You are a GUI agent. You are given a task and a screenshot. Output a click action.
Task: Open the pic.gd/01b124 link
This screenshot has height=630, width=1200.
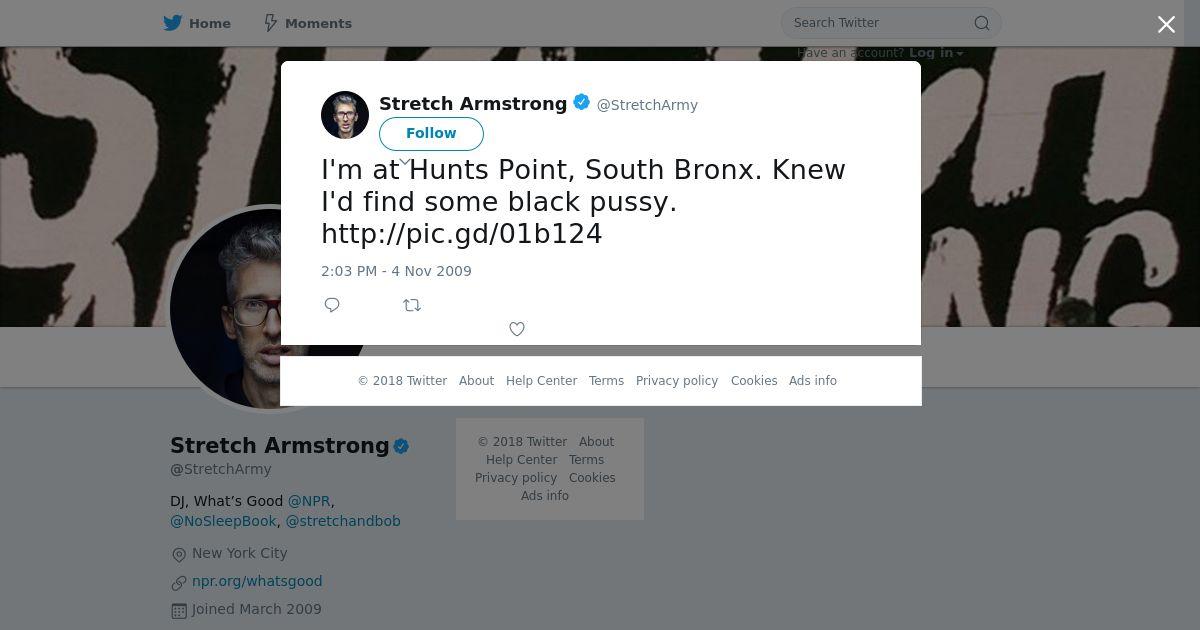click(x=462, y=234)
